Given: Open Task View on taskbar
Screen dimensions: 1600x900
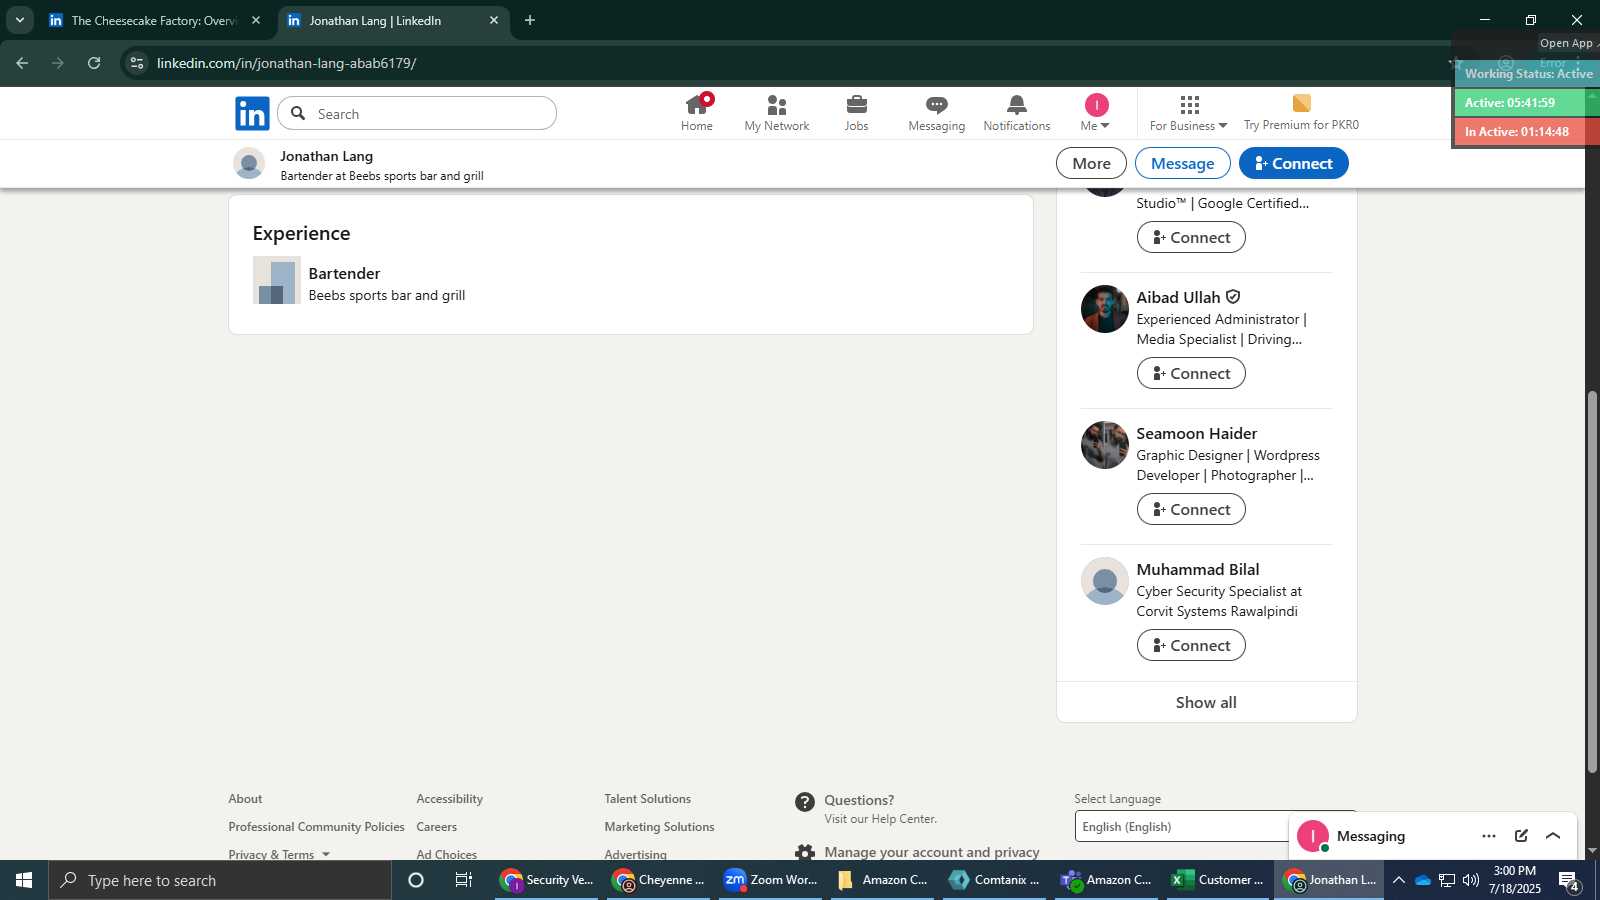Looking at the screenshot, I should click(464, 880).
